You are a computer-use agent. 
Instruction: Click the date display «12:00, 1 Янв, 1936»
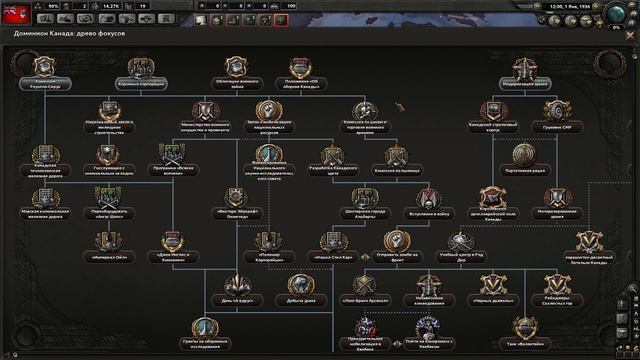569,6
